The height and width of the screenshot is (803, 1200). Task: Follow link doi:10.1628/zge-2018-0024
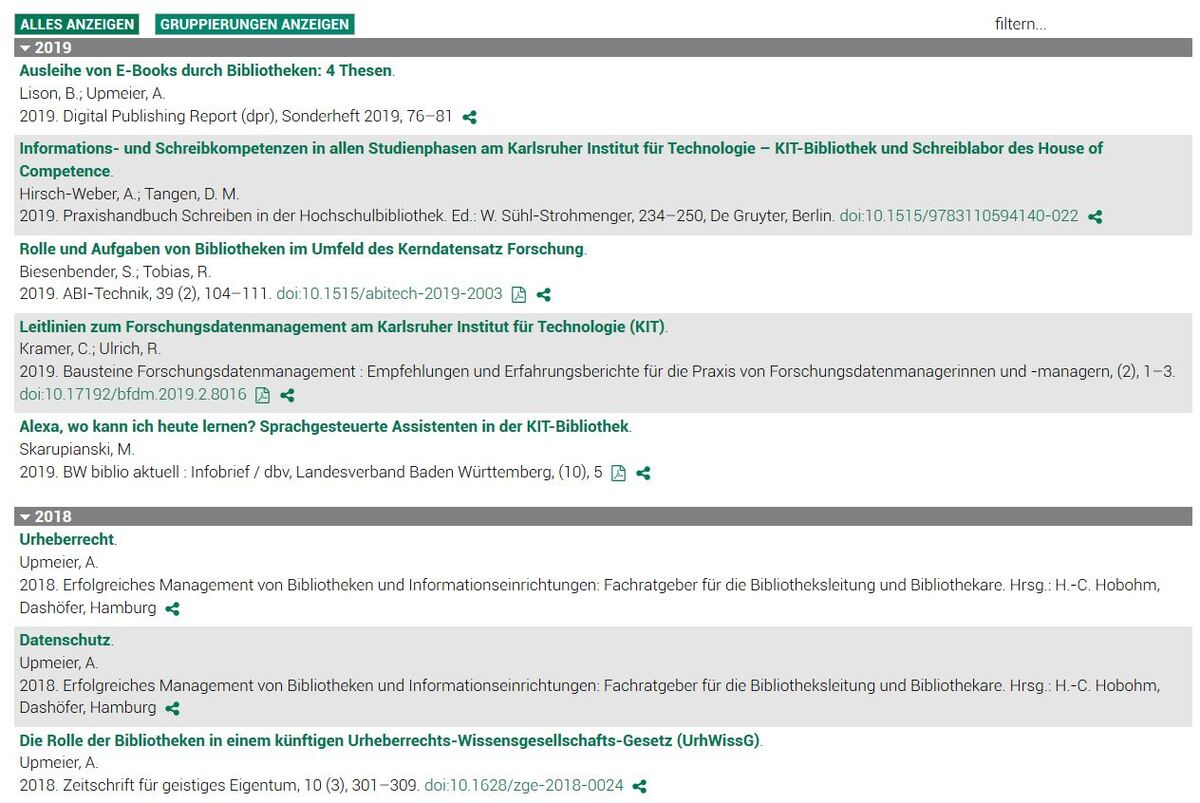[x=524, y=786]
